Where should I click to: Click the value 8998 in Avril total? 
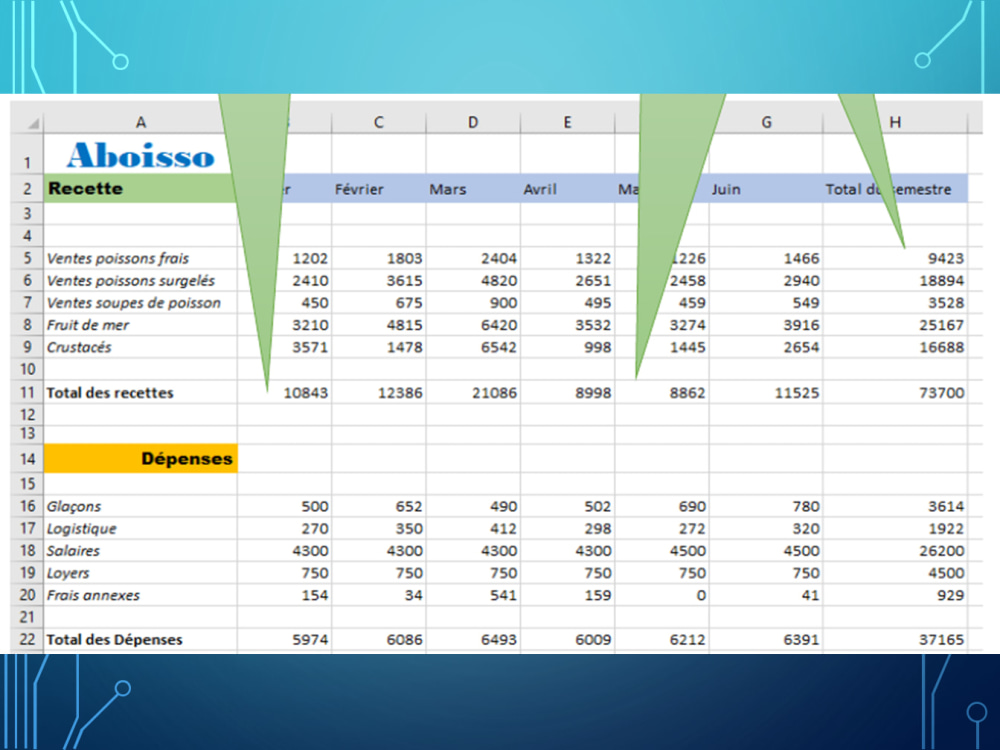(593, 393)
